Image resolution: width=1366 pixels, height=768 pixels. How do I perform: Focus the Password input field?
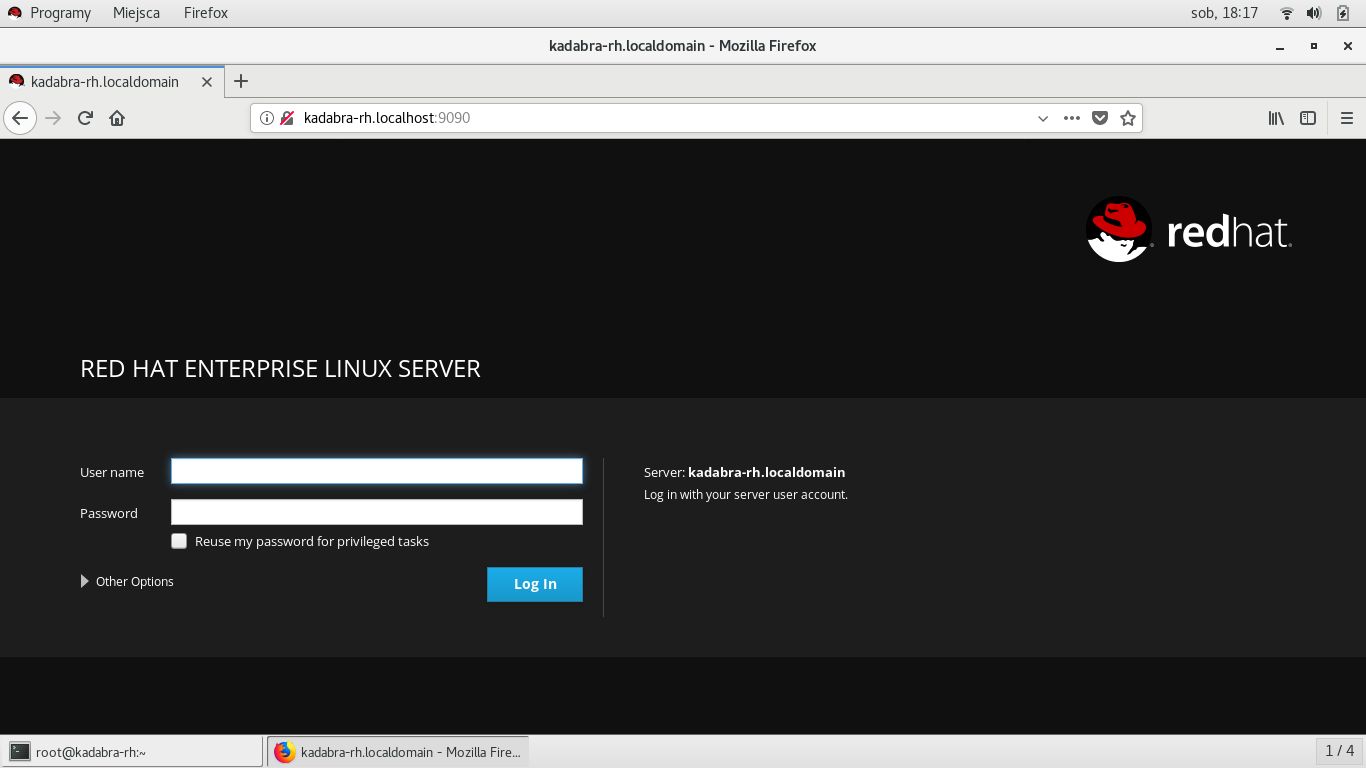click(376, 512)
